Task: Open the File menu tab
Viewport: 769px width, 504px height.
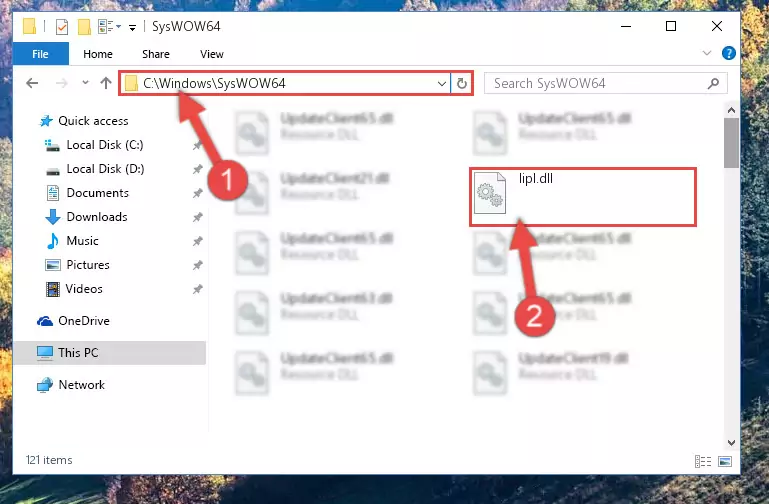Action: (40, 54)
